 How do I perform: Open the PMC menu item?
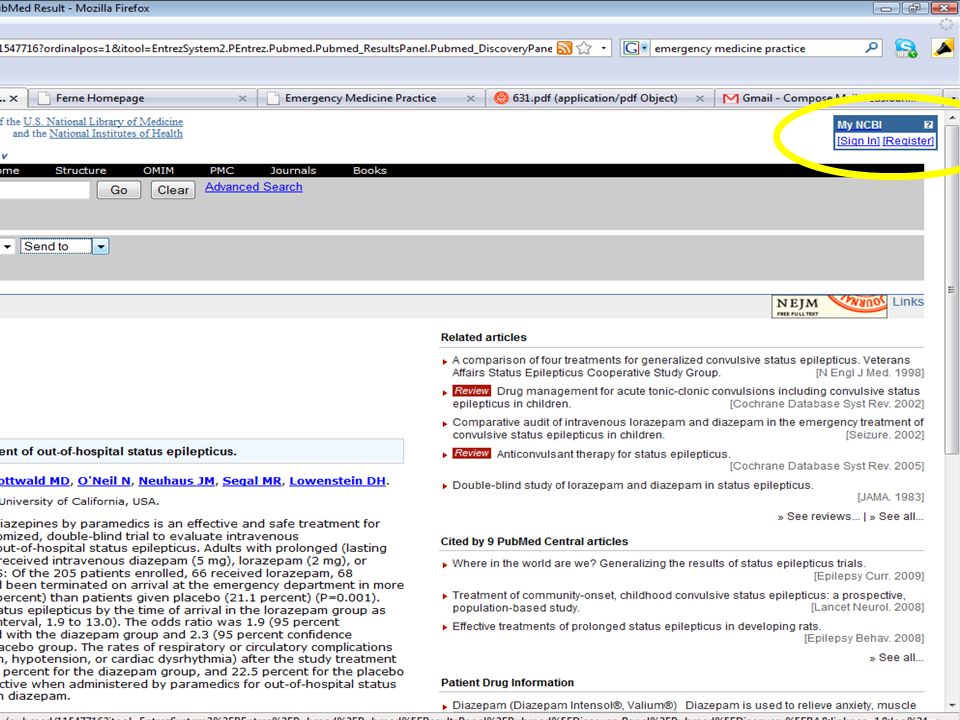pos(222,171)
